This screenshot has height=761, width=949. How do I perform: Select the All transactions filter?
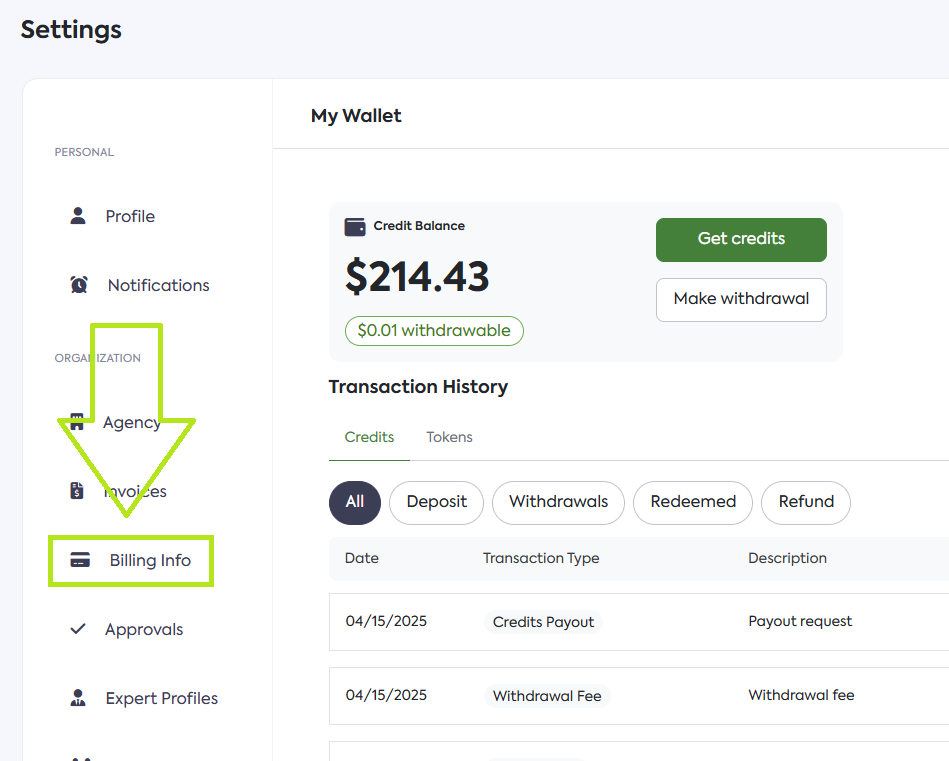click(x=355, y=502)
